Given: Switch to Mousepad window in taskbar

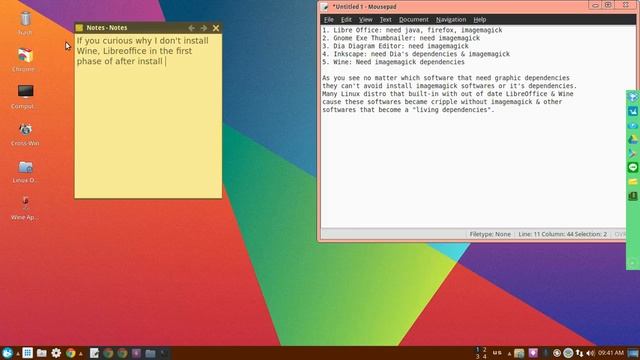Looking at the screenshot, I should tap(94, 353).
